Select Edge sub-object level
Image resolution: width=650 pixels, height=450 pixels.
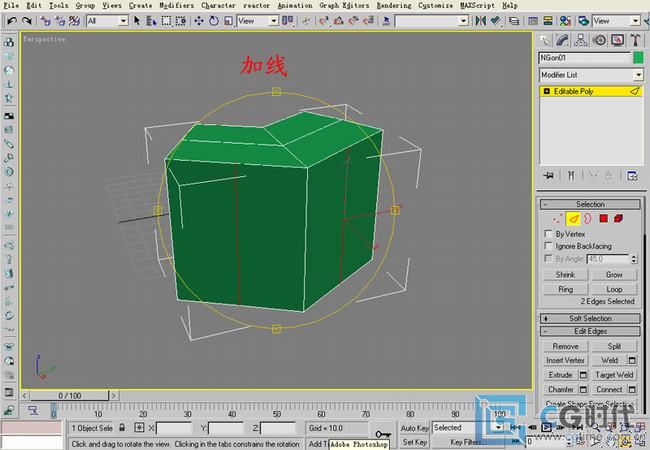(x=573, y=218)
